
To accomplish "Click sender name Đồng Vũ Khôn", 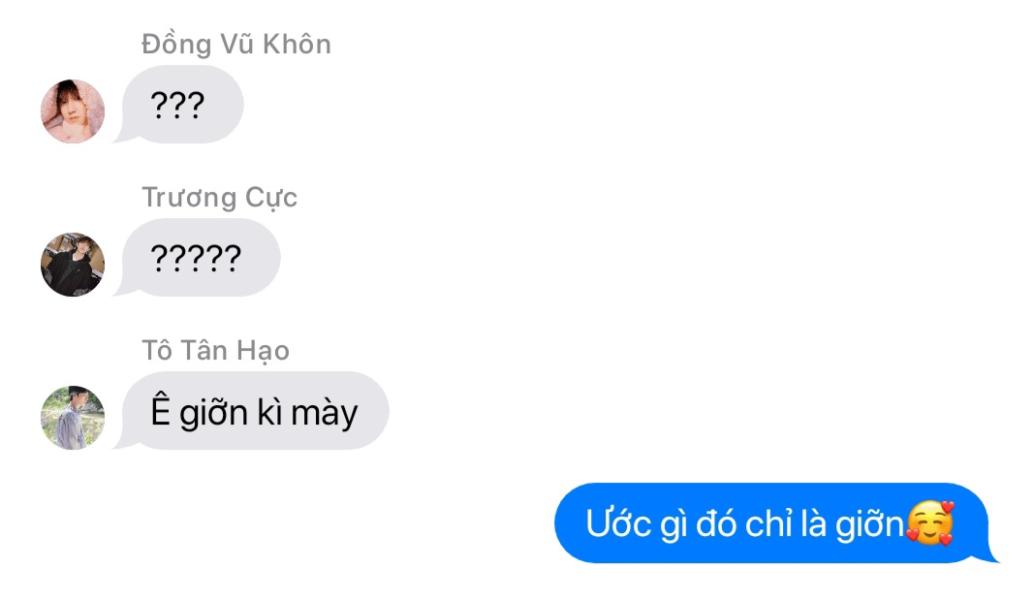I will coord(236,44).
